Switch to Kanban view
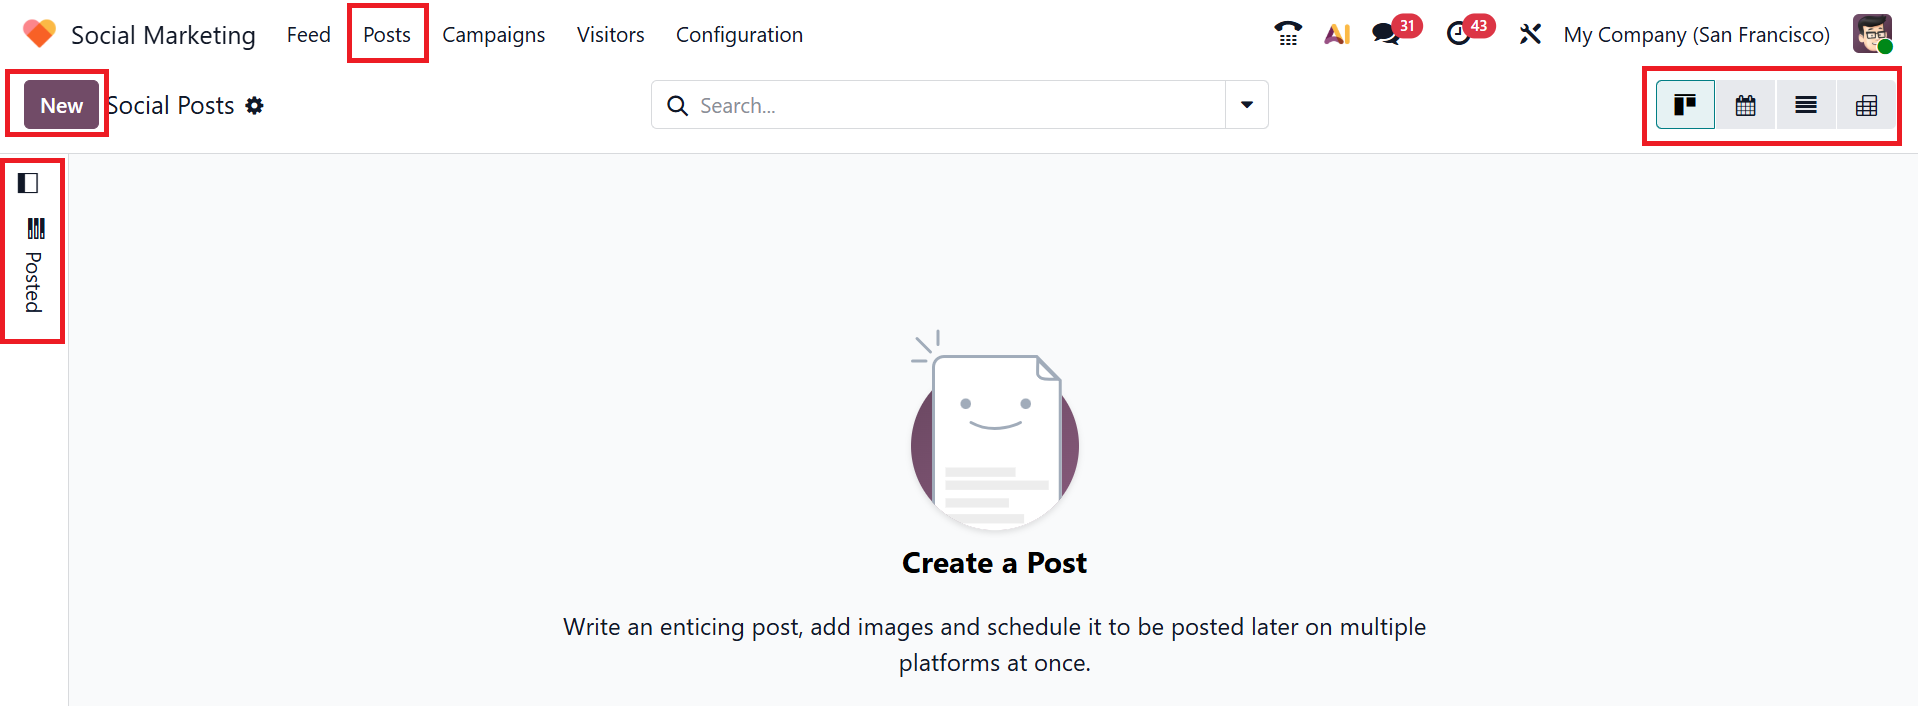The width and height of the screenshot is (1918, 706). [1685, 105]
